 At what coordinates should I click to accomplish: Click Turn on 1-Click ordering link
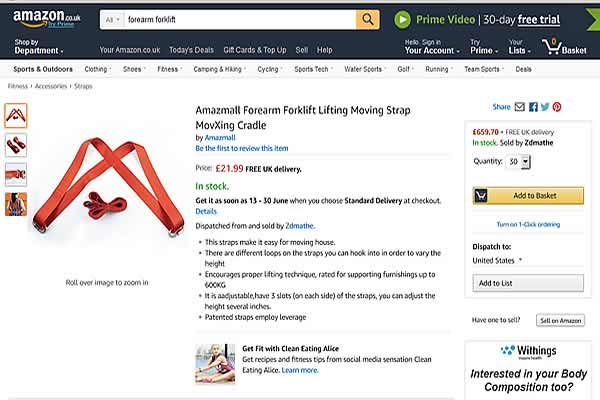tap(528, 224)
